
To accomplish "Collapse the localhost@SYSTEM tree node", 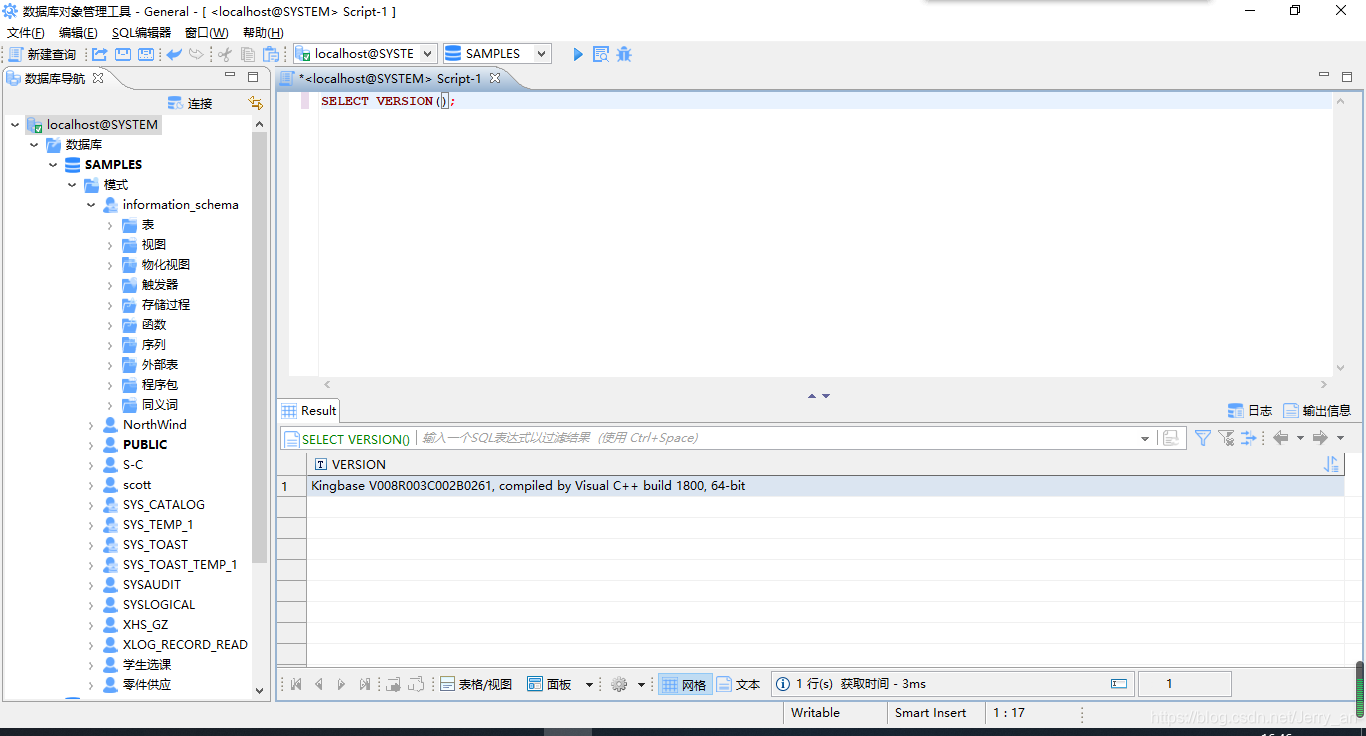I will (x=15, y=125).
